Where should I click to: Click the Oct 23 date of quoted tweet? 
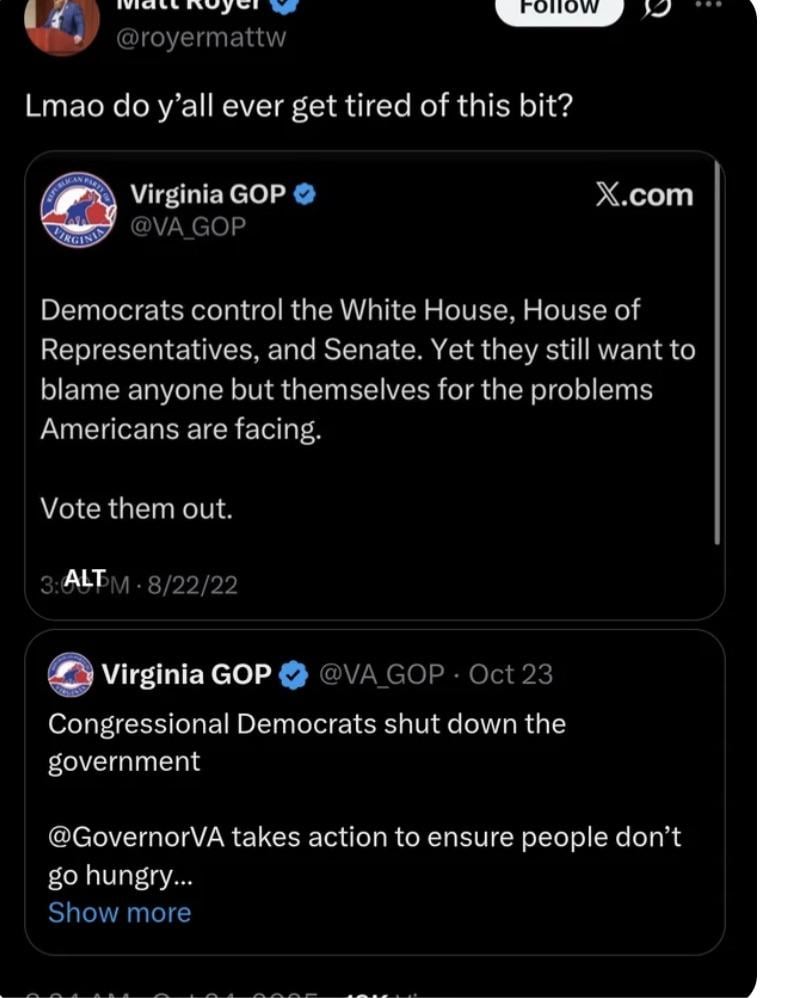(510, 675)
